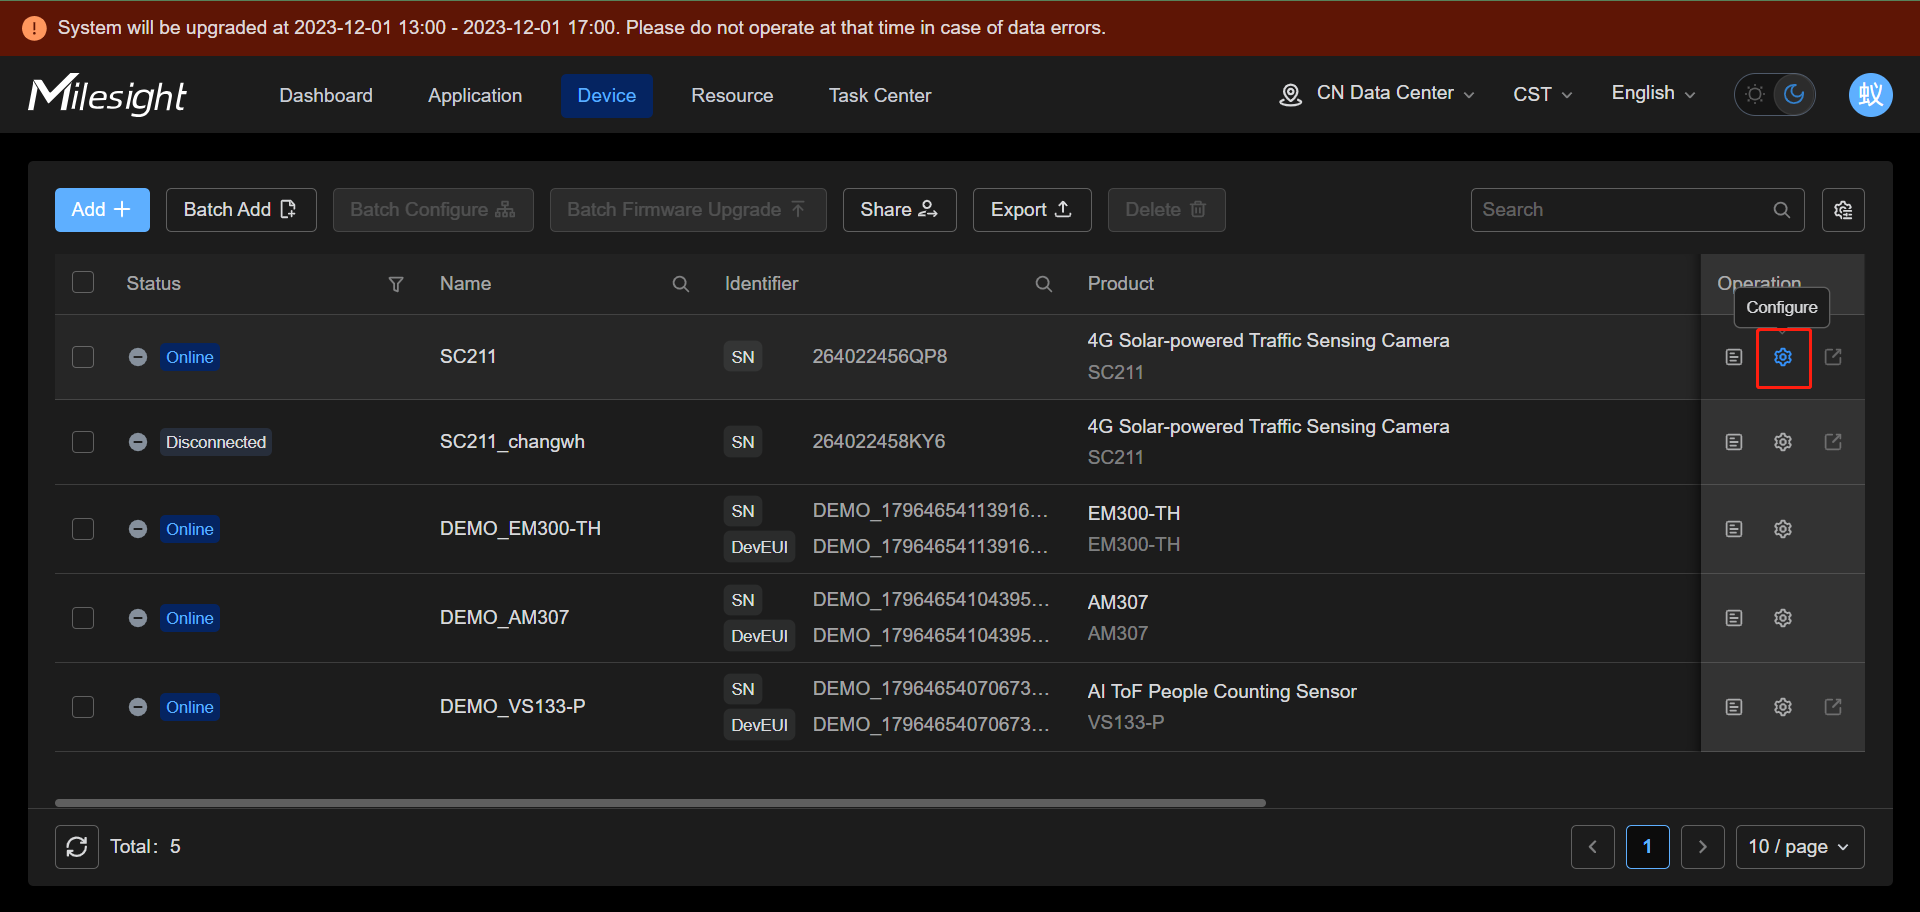Toggle the select-all checkbox in header

tap(83, 283)
